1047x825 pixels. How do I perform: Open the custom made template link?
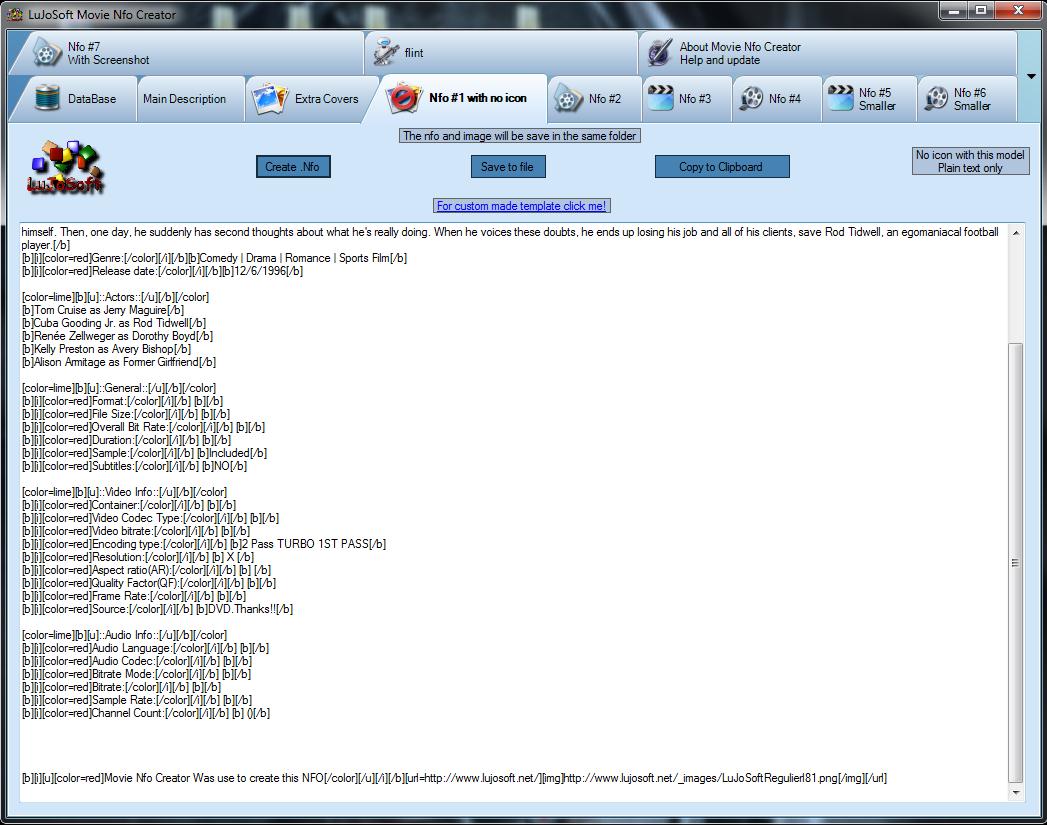(521, 206)
